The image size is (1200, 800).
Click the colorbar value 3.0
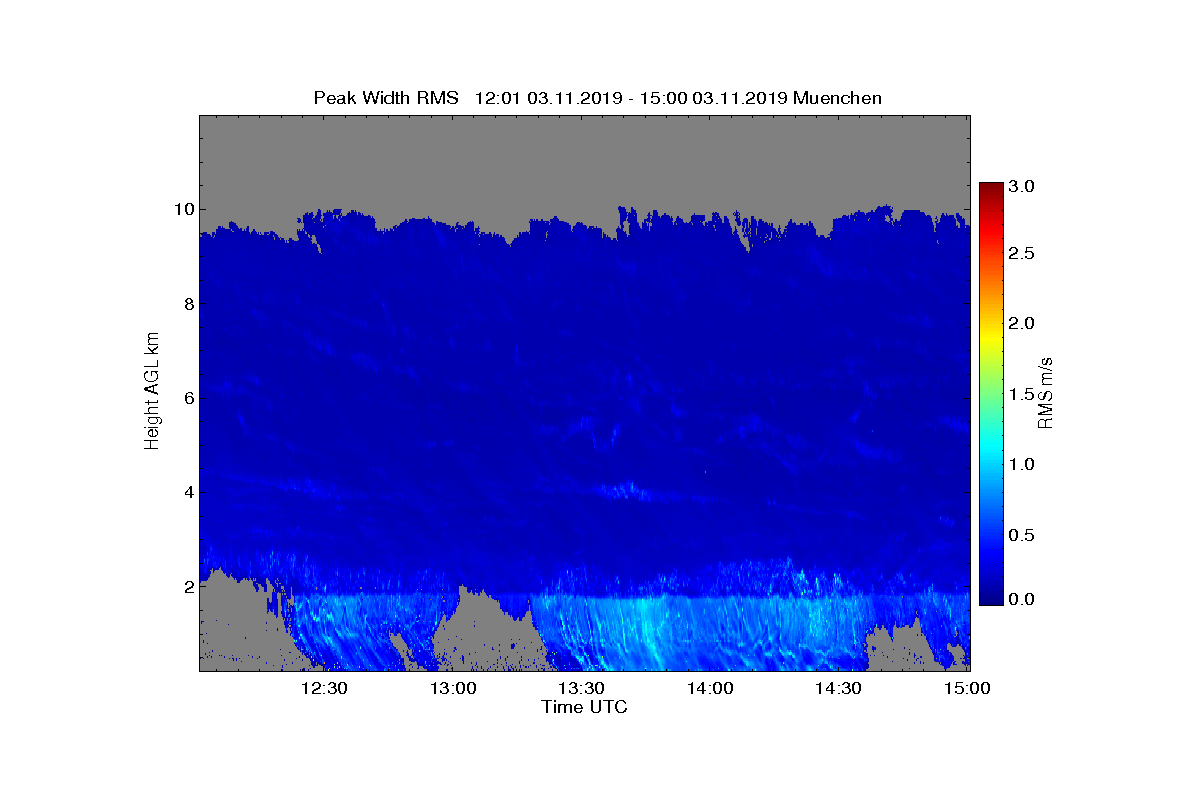click(1021, 186)
